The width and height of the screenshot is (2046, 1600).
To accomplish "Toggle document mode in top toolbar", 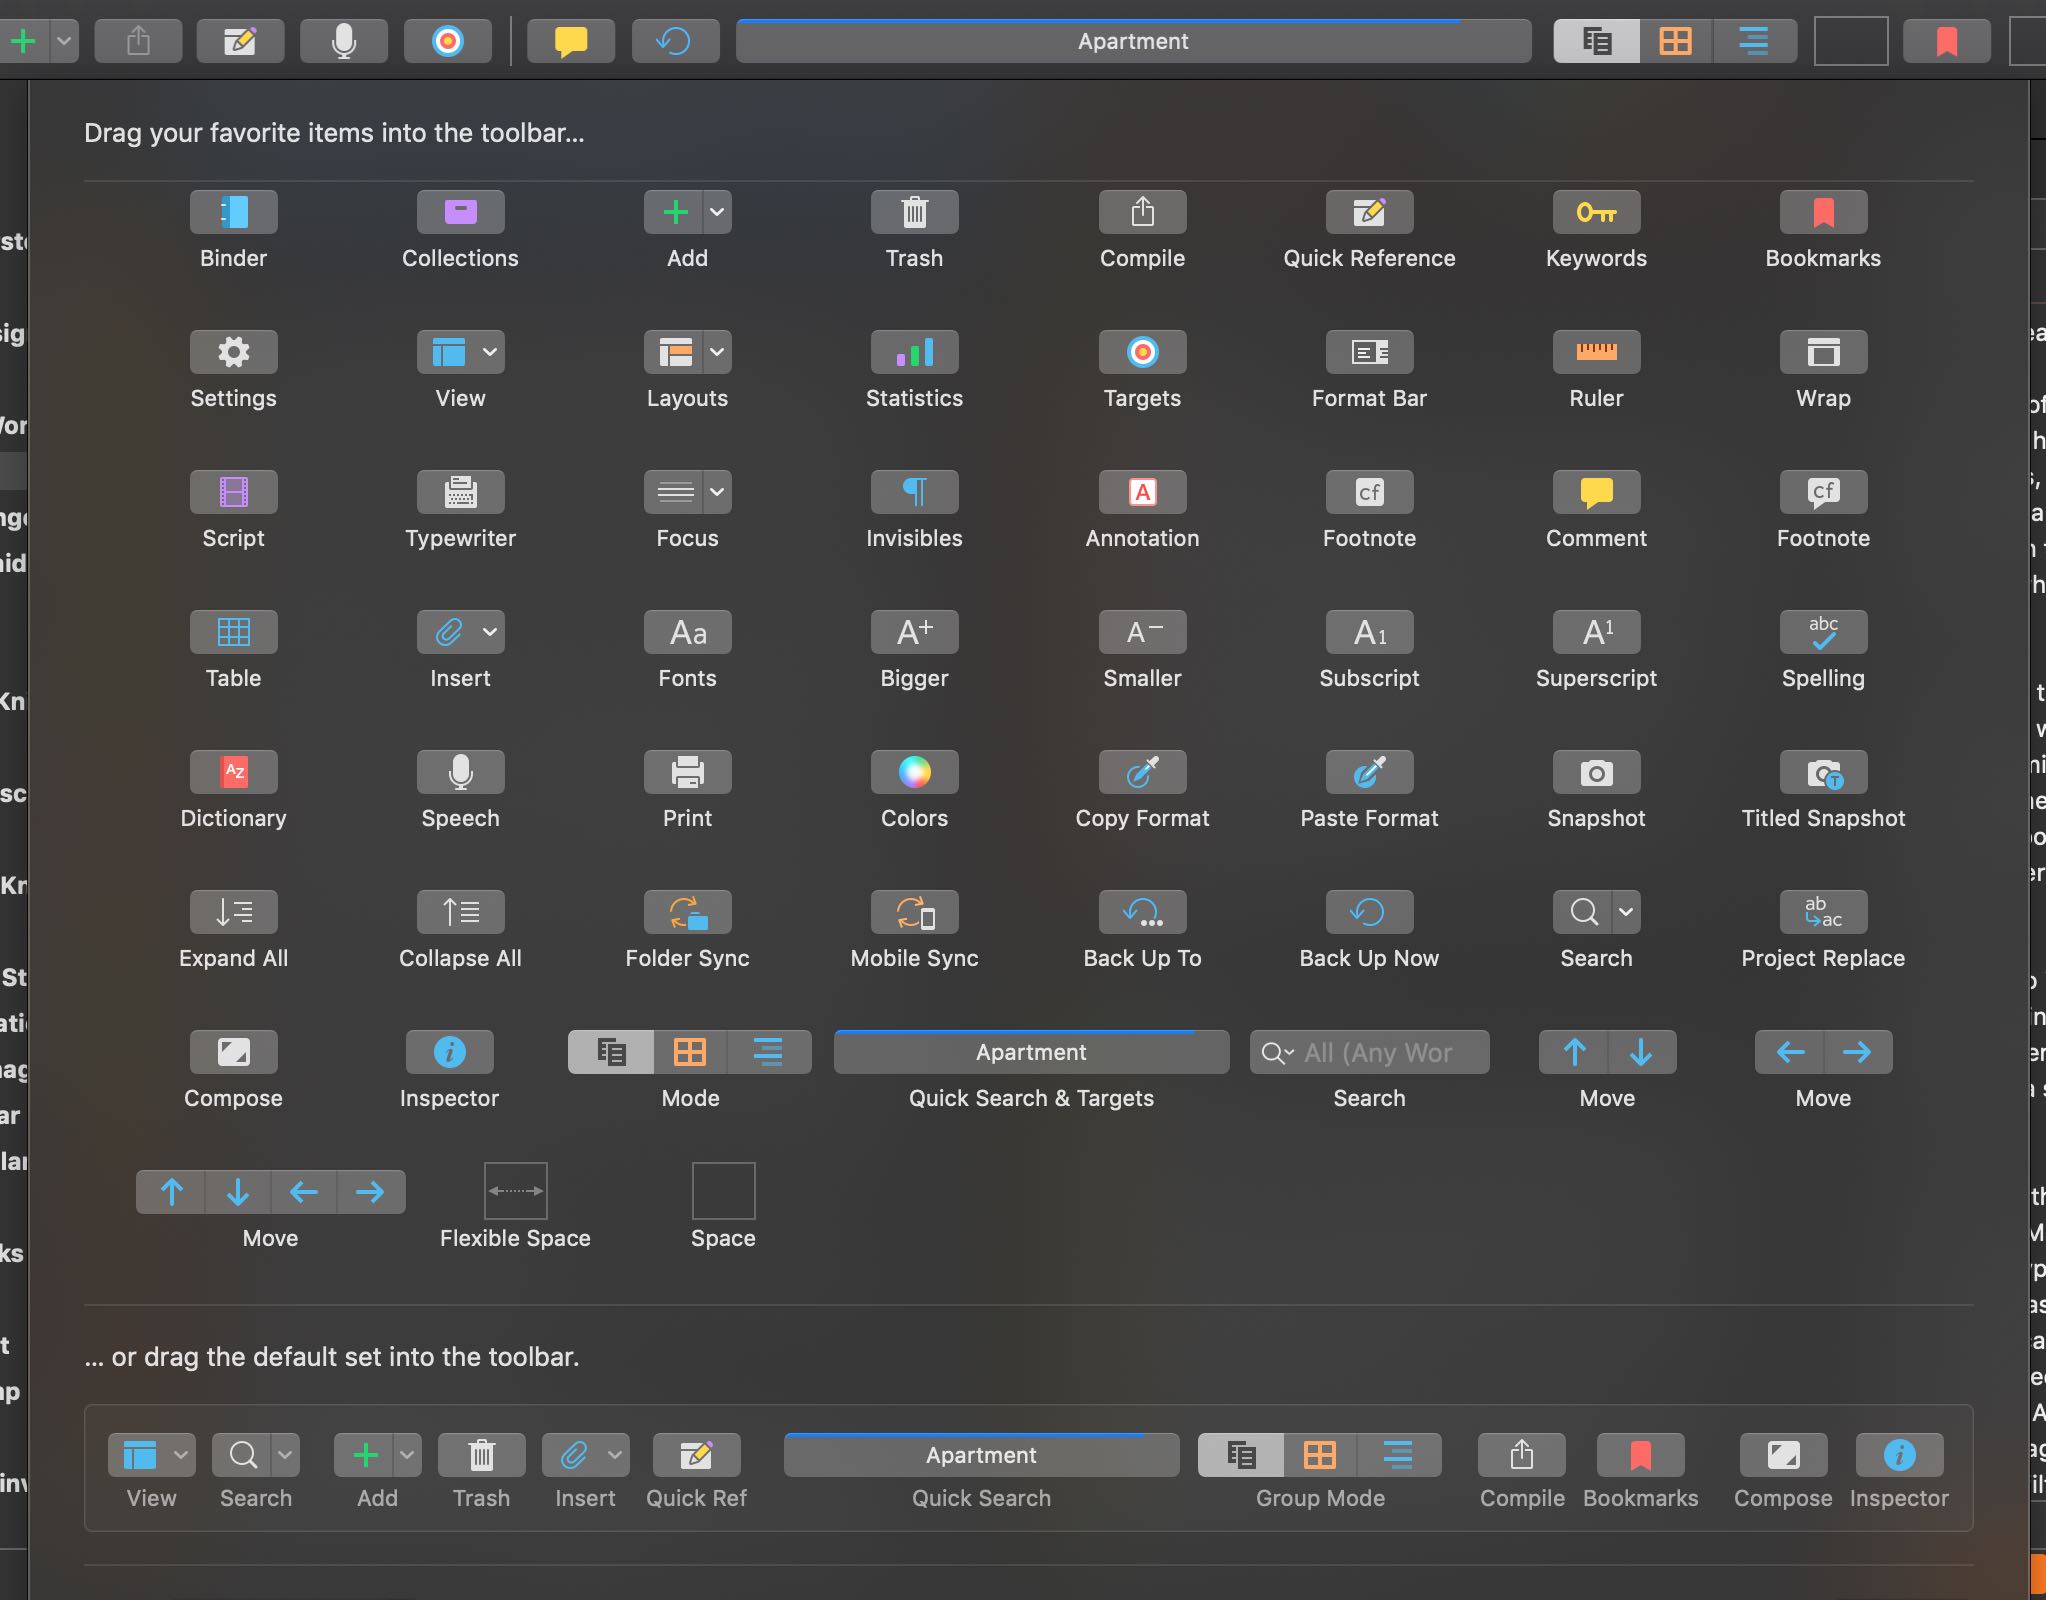I will pyautogui.click(x=1597, y=41).
